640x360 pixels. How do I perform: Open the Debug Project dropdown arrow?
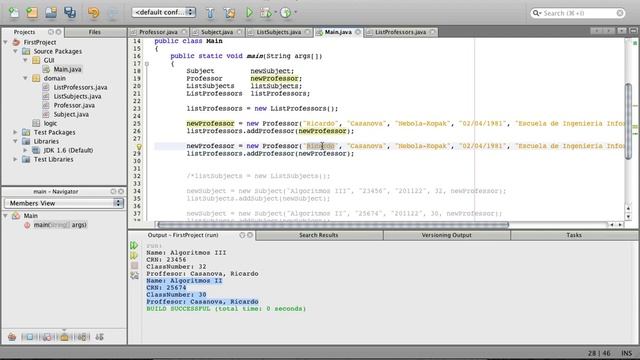276,13
